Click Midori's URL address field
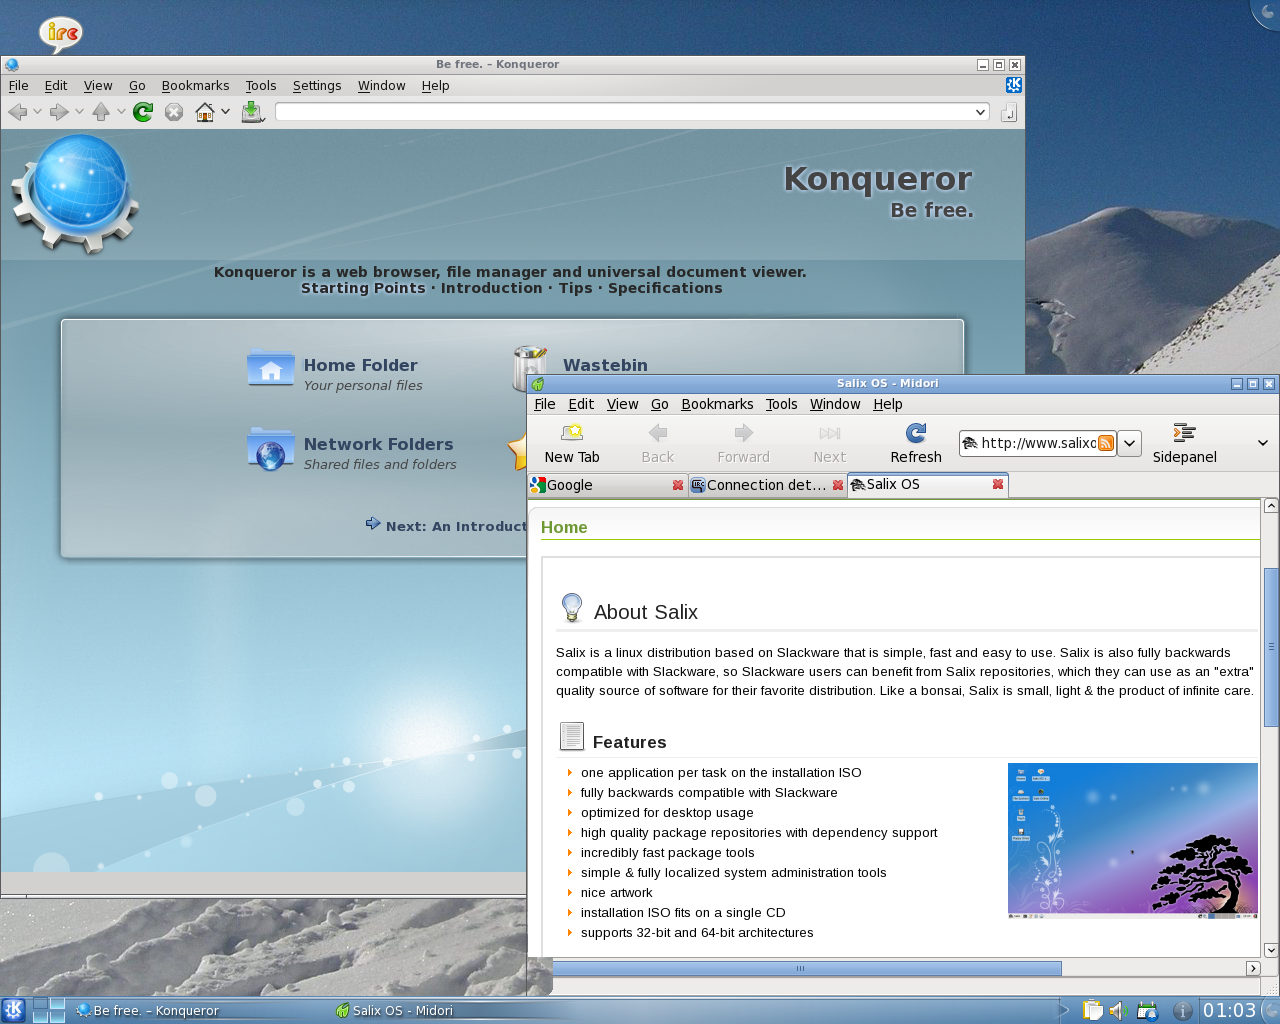This screenshot has height=1024, width=1280. point(1038,443)
